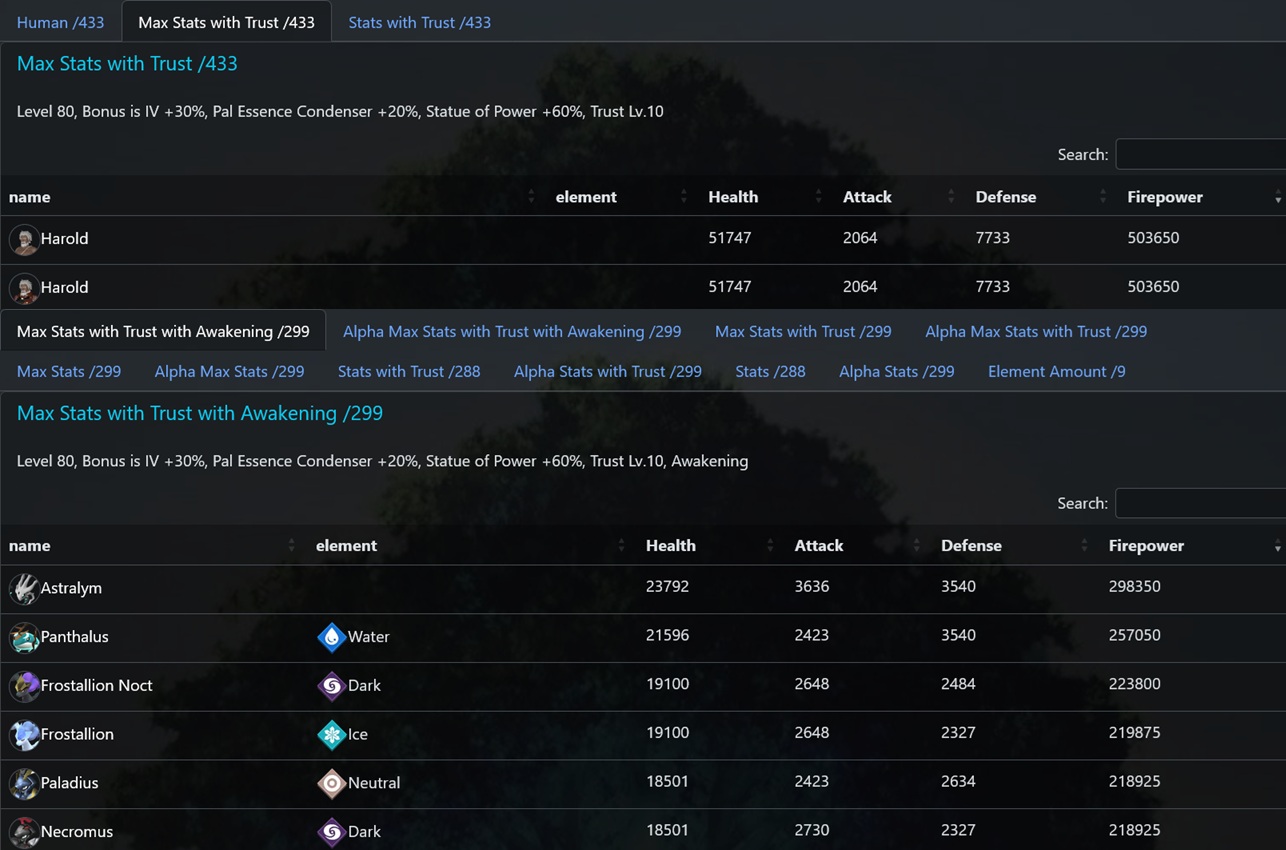Sort the pal table by name column

coord(153,546)
